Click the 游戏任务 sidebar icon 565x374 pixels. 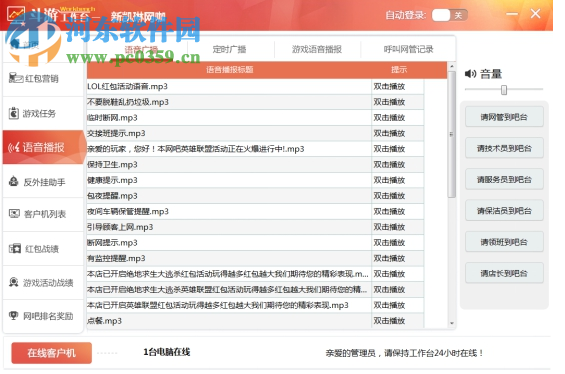tap(14, 113)
